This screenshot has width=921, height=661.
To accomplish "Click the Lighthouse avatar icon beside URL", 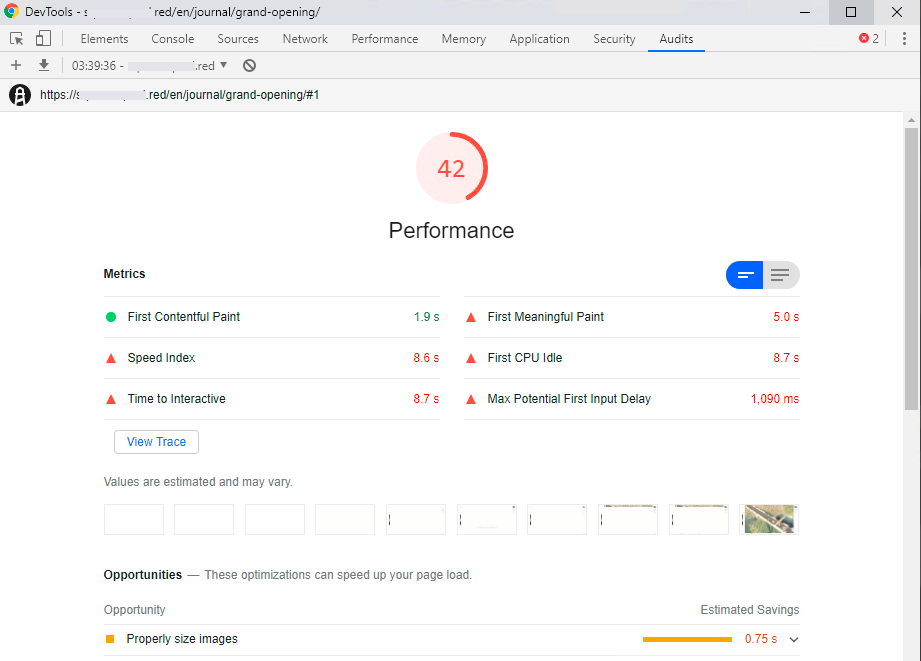I will [20, 95].
